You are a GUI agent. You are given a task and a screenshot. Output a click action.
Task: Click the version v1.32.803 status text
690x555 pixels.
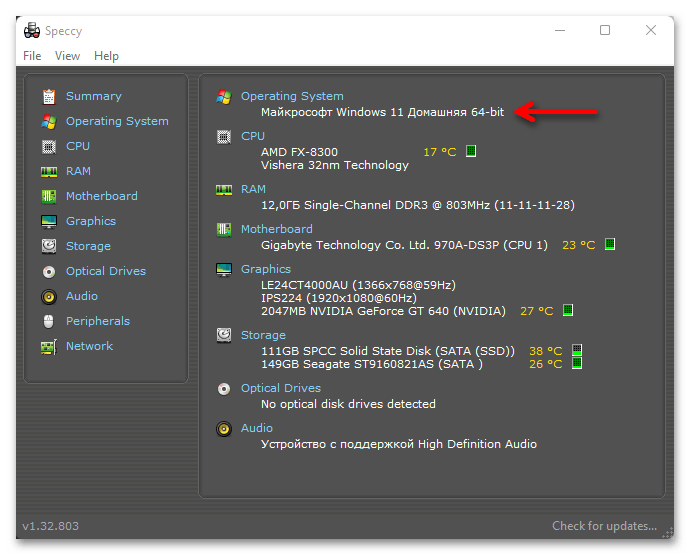pyautogui.click(x=51, y=526)
